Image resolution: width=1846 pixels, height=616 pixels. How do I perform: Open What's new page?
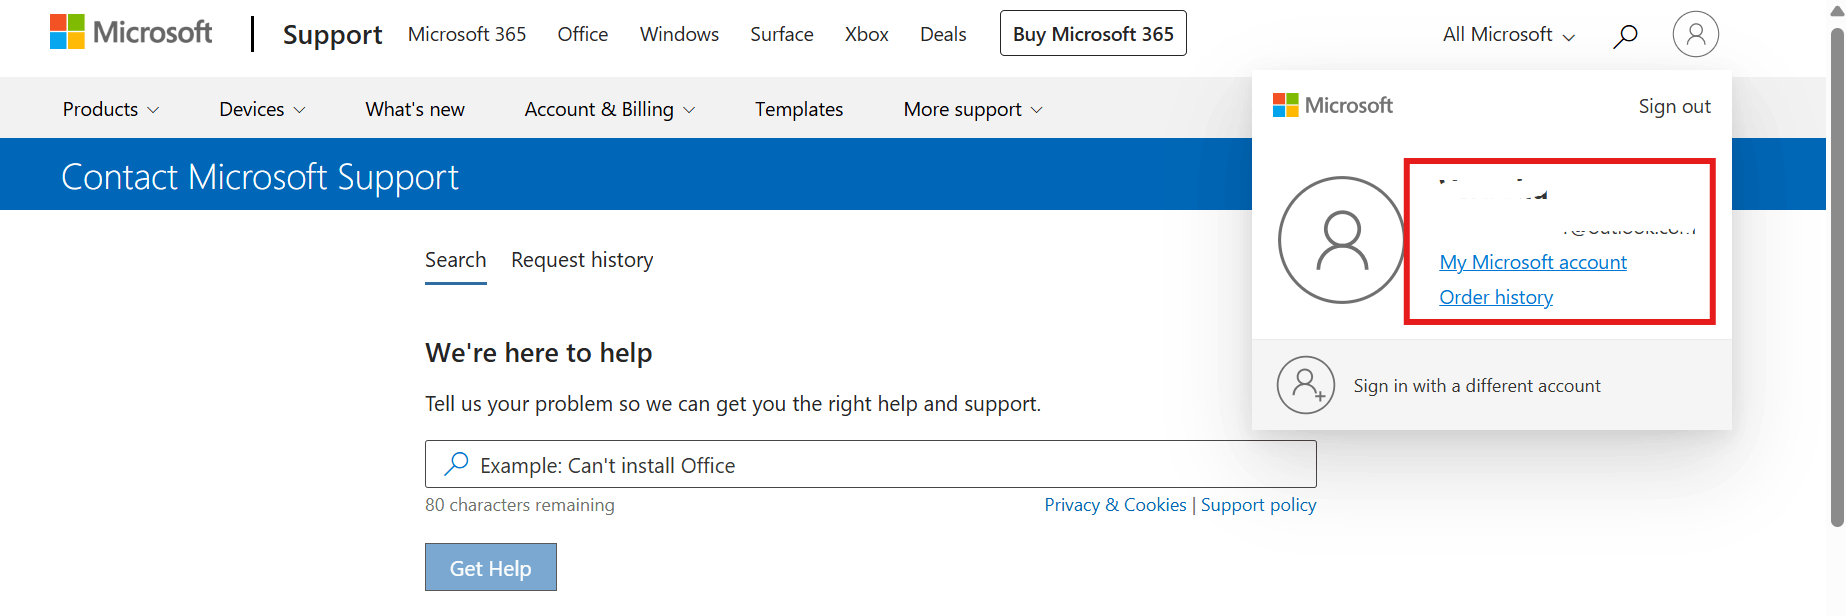coord(415,109)
